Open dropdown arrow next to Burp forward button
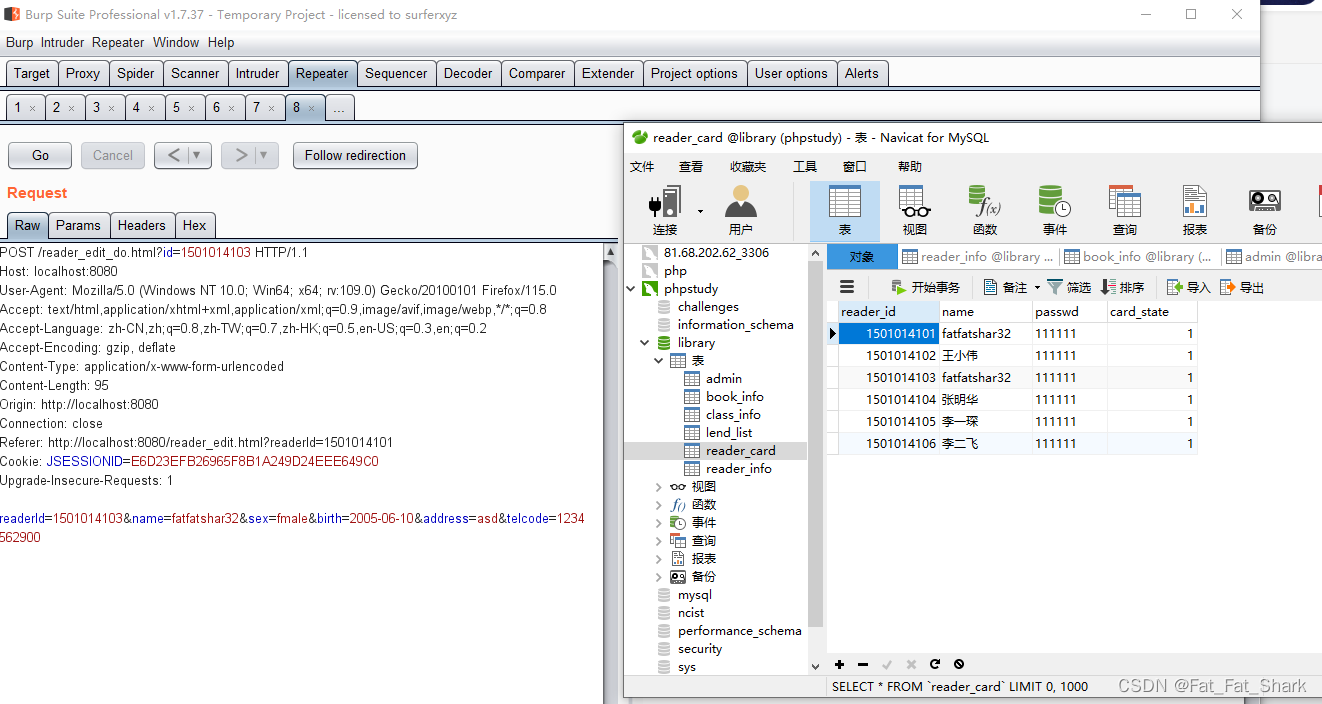Viewport: 1322px width, 704px height. (265, 155)
